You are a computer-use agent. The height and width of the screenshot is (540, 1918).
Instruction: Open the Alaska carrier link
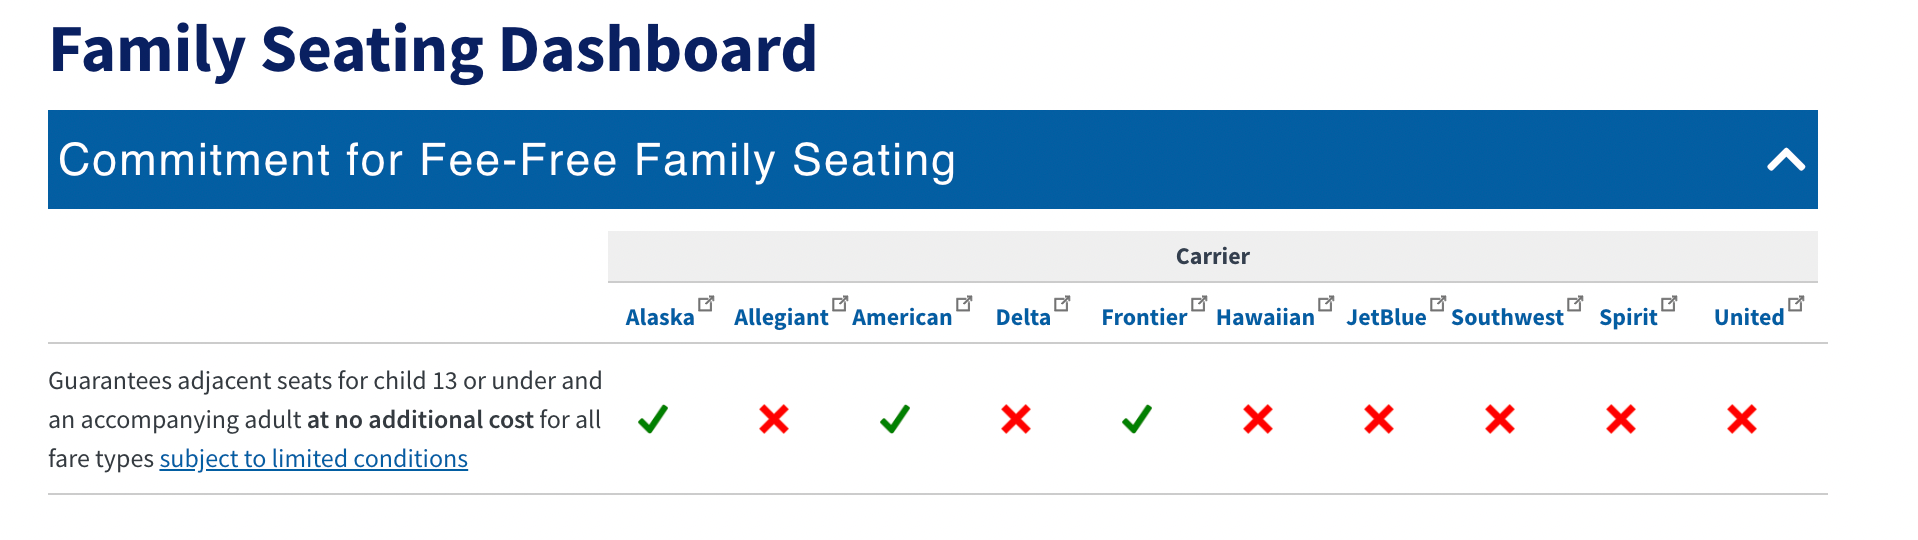(660, 318)
